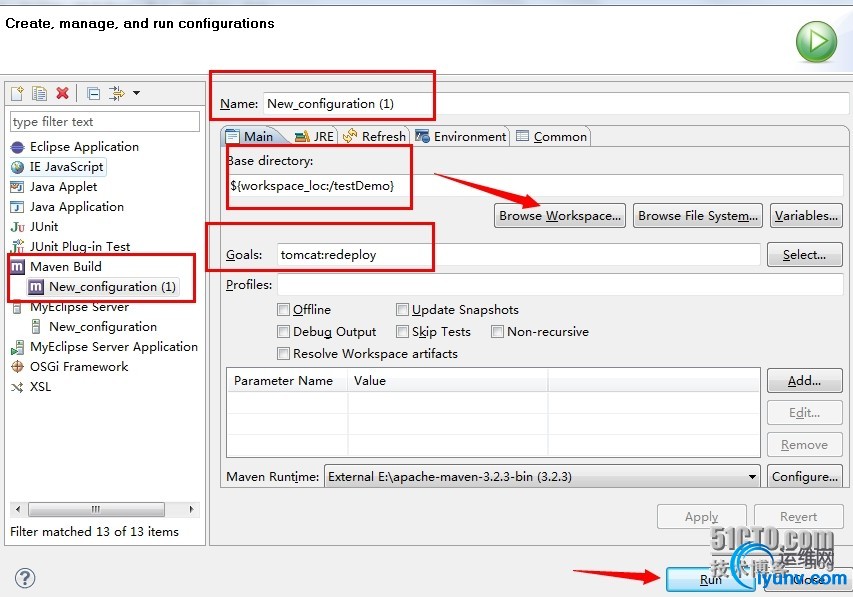Enable Update Snapshots checkbox
The image size is (853, 597).
coord(402,310)
